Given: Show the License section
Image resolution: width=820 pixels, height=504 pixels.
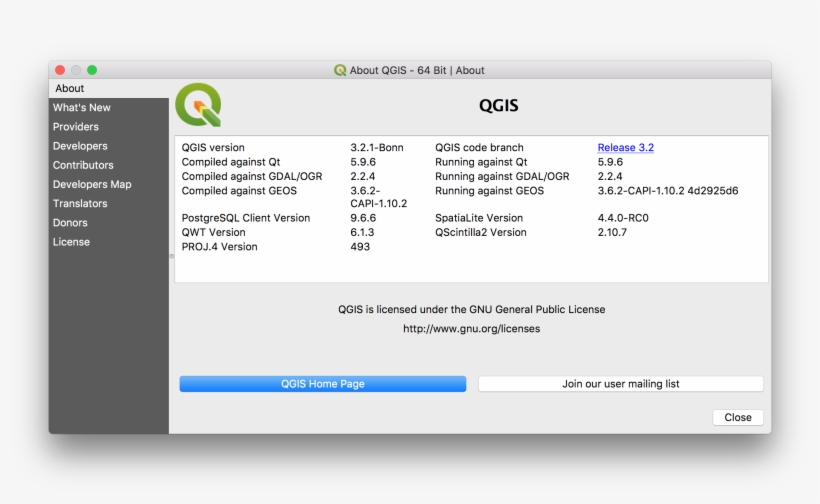Looking at the screenshot, I should click(109, 242).
